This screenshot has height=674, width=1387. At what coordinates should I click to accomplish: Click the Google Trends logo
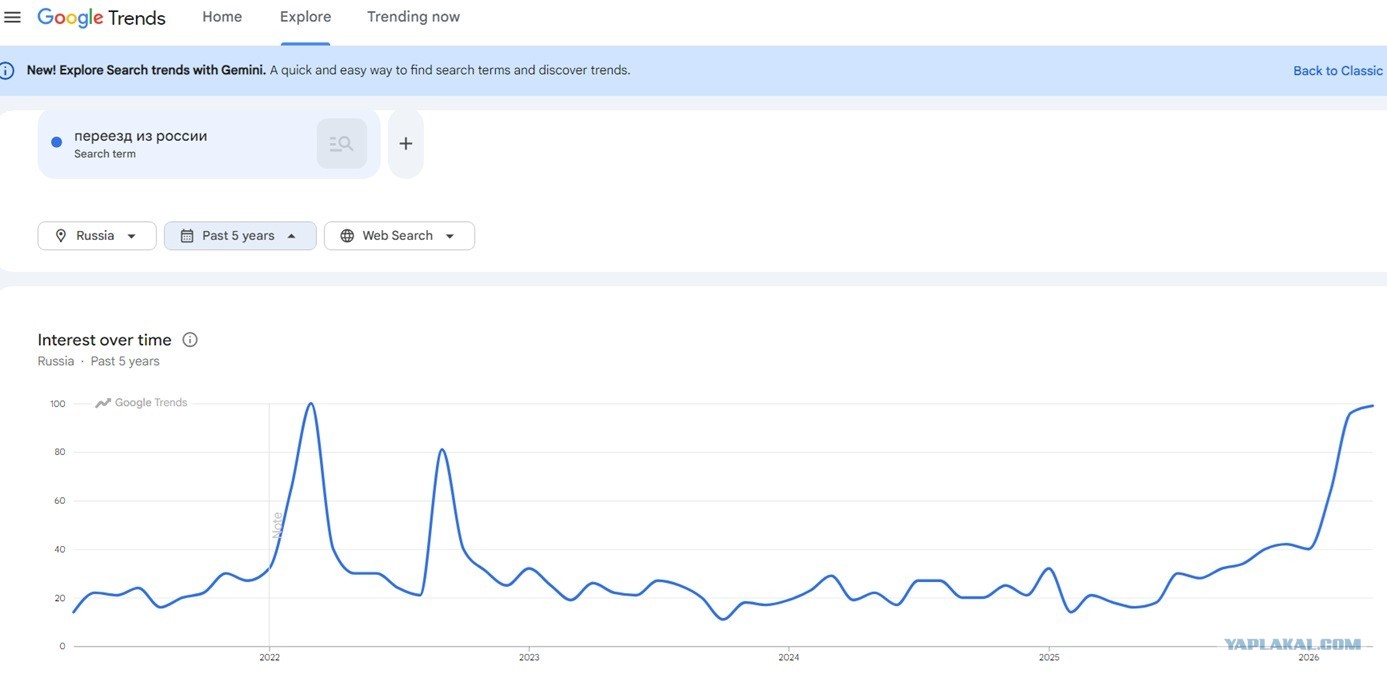coord(101,18)
